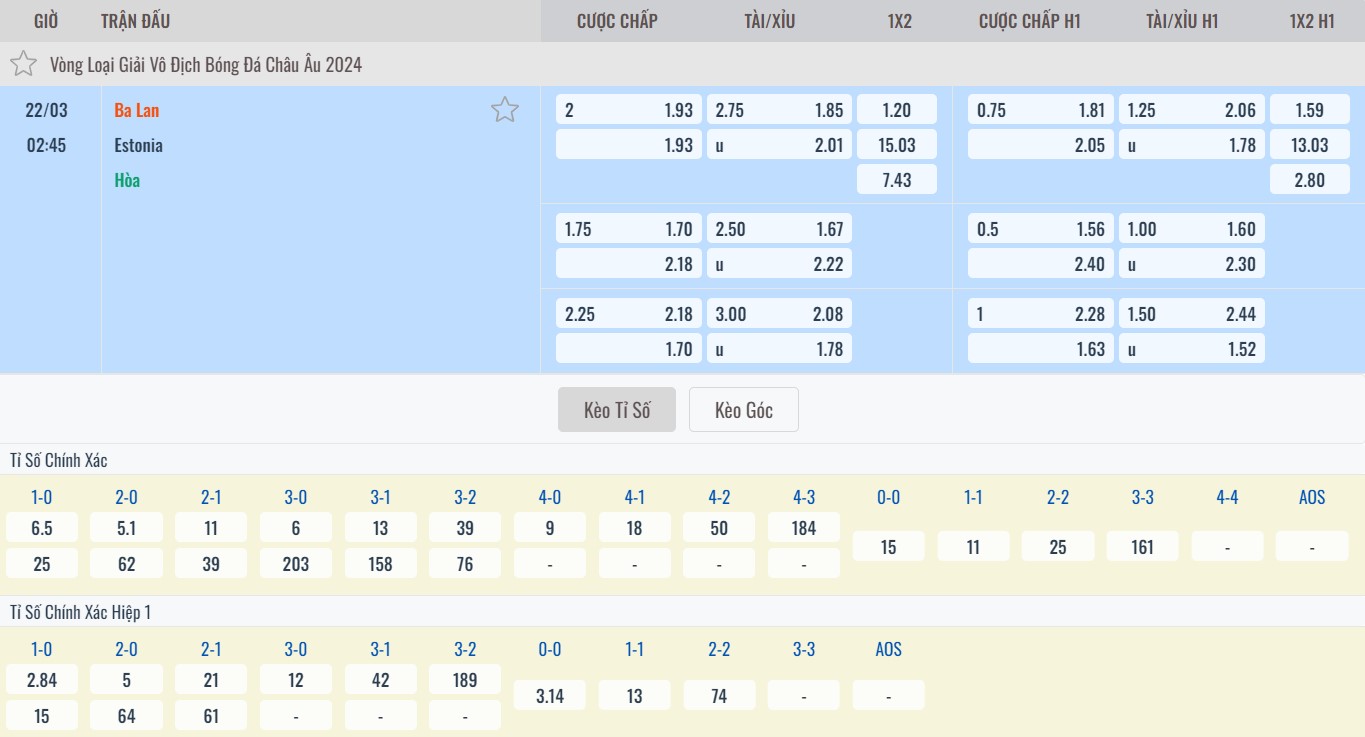Choose draw 1X2 odds 7.43
Screen dimensions: 1365x737
point(897,180)
